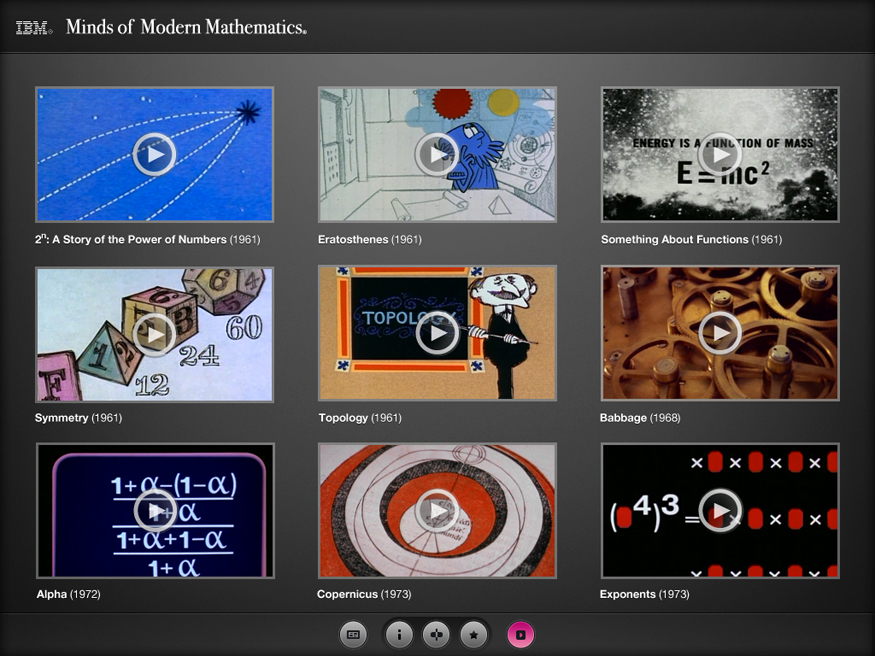Click the Eratosthenes (1961) title
875x656 pixels.
[370, 240]
